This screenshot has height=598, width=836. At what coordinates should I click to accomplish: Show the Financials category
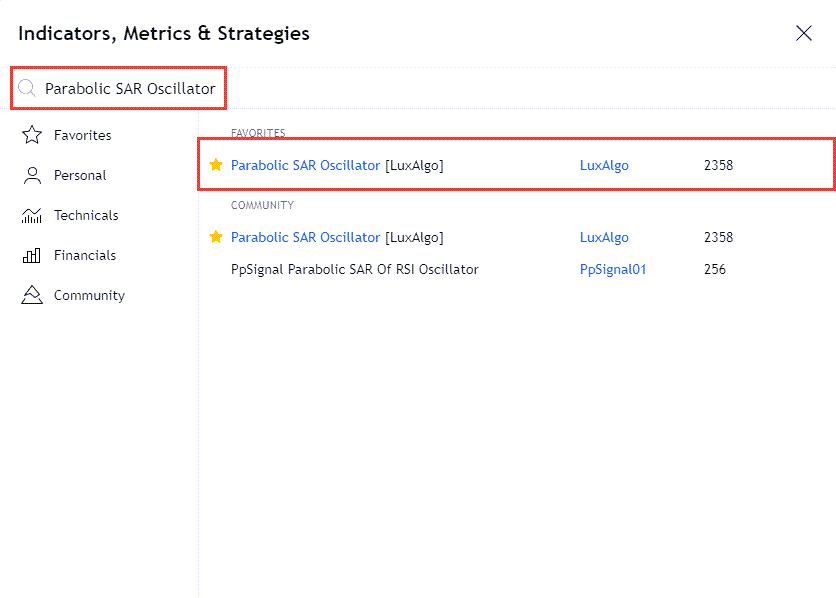85,255
